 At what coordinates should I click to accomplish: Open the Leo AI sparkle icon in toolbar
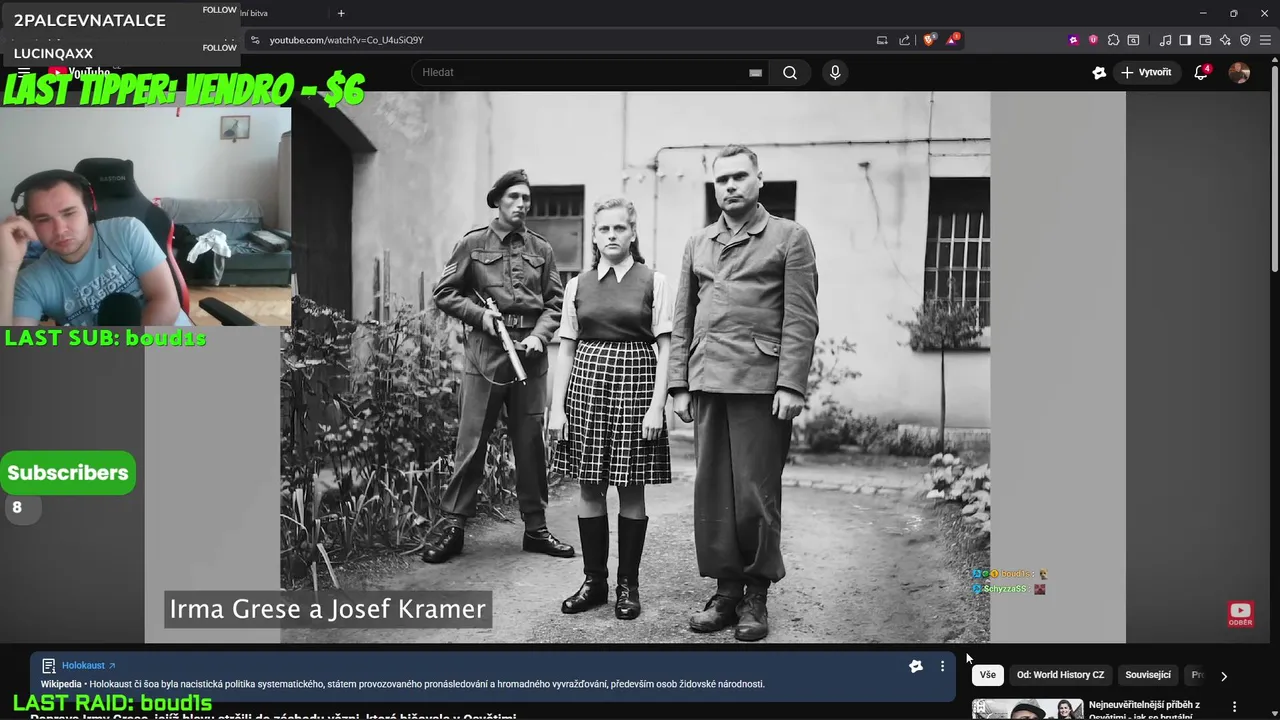[x=1225, y=40]
